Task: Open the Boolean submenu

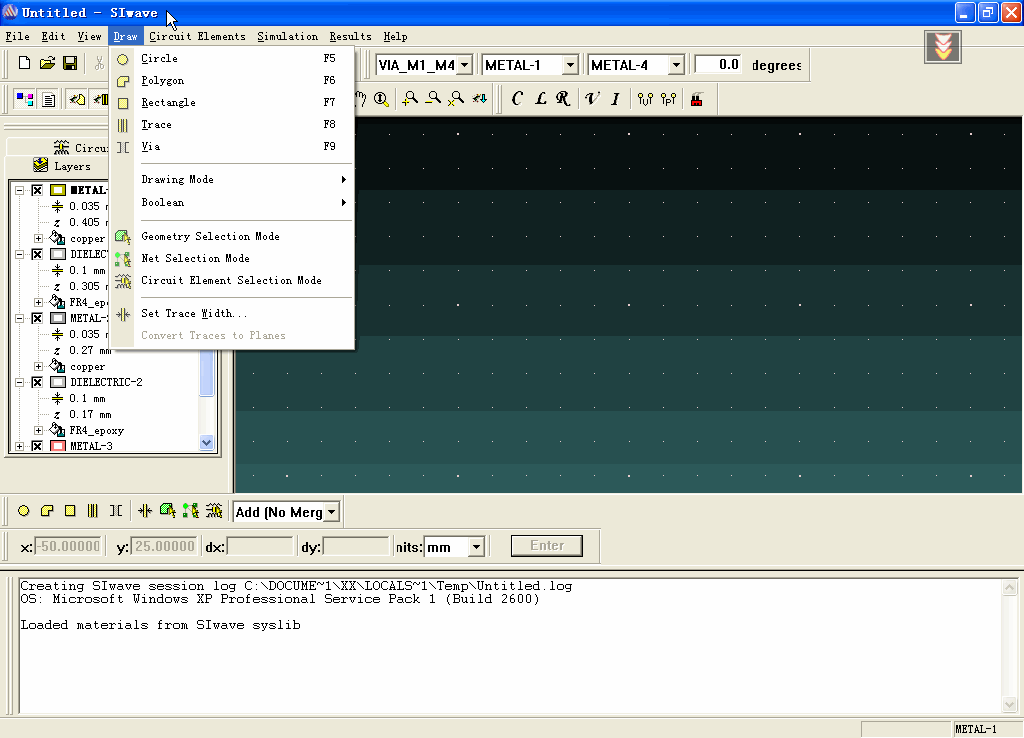Action: [232, 202]
